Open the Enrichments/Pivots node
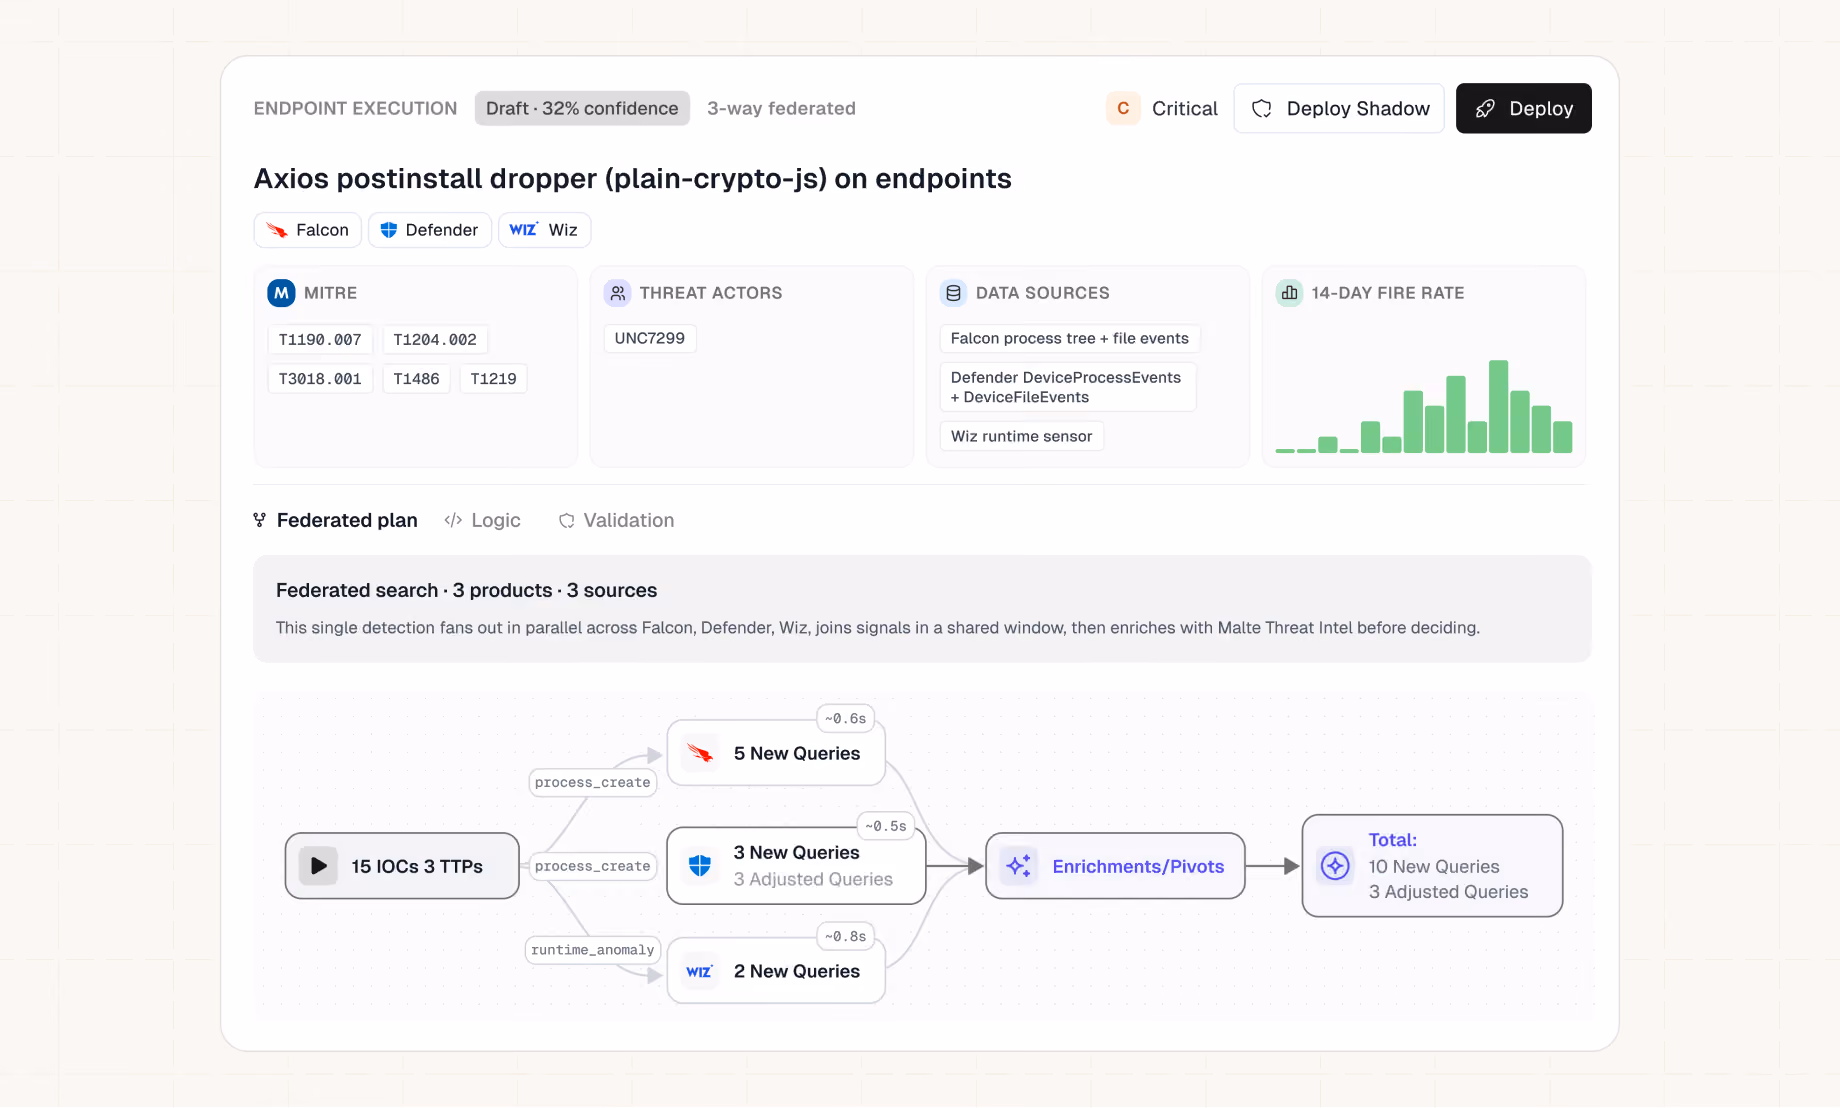This screenshot has width=1840, height=1108. [1115, 866]
